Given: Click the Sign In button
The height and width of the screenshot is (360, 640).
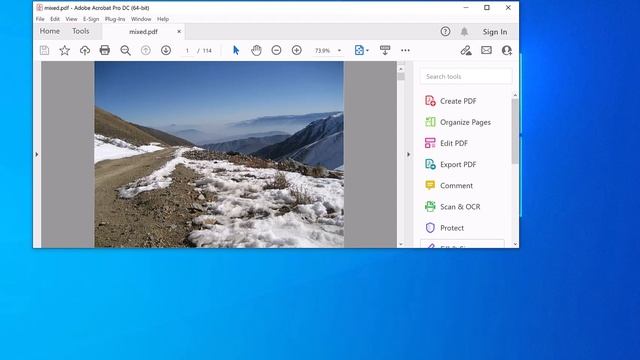Looking at the screenshot, I should tap(495, 31).
